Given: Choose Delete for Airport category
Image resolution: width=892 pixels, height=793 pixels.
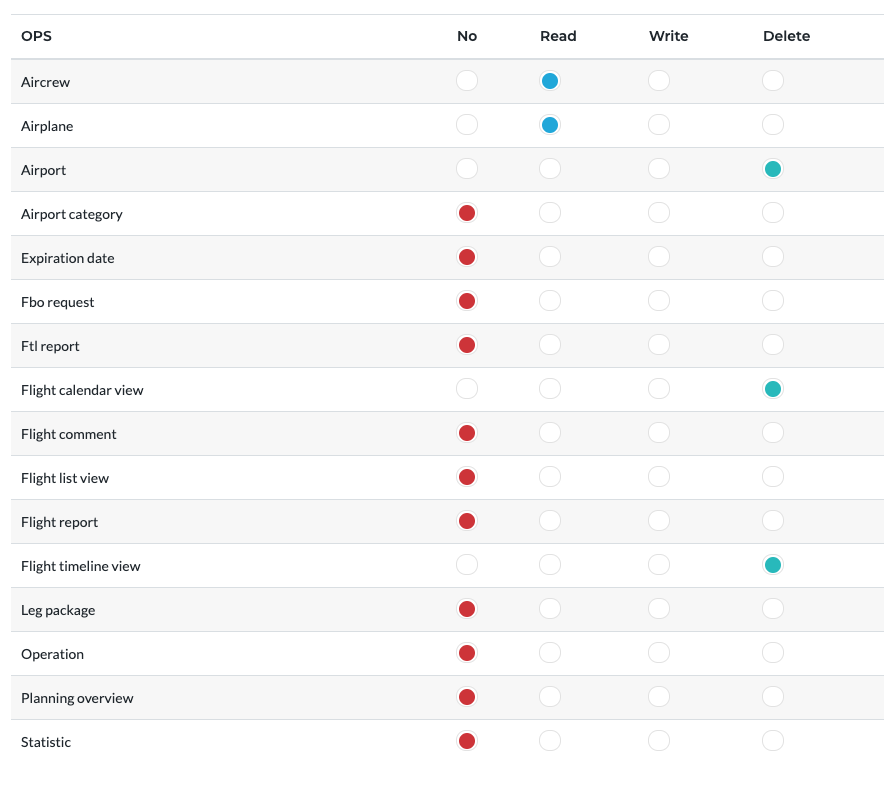Looking at the screenshot, I should (x=773, y=213).
